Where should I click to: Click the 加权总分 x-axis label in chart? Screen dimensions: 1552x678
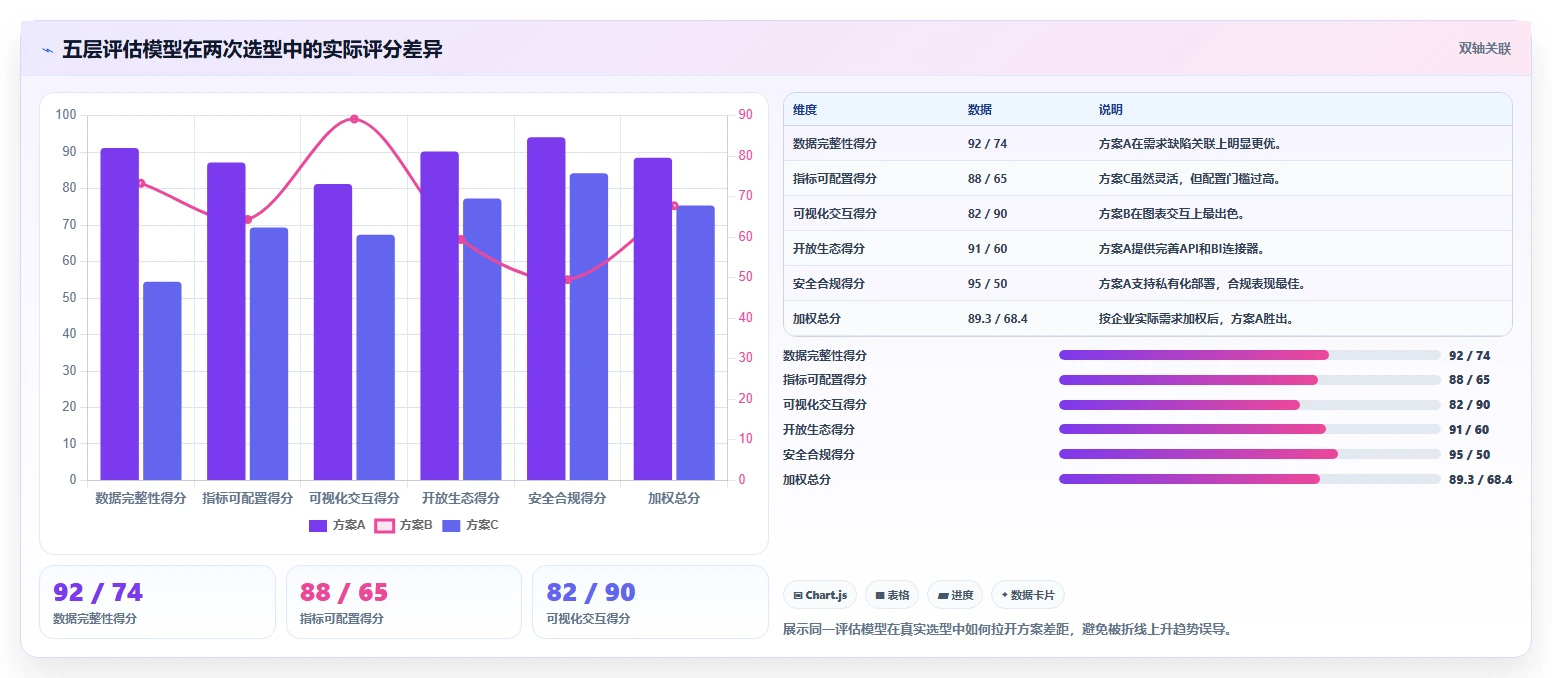click(674, 498)
